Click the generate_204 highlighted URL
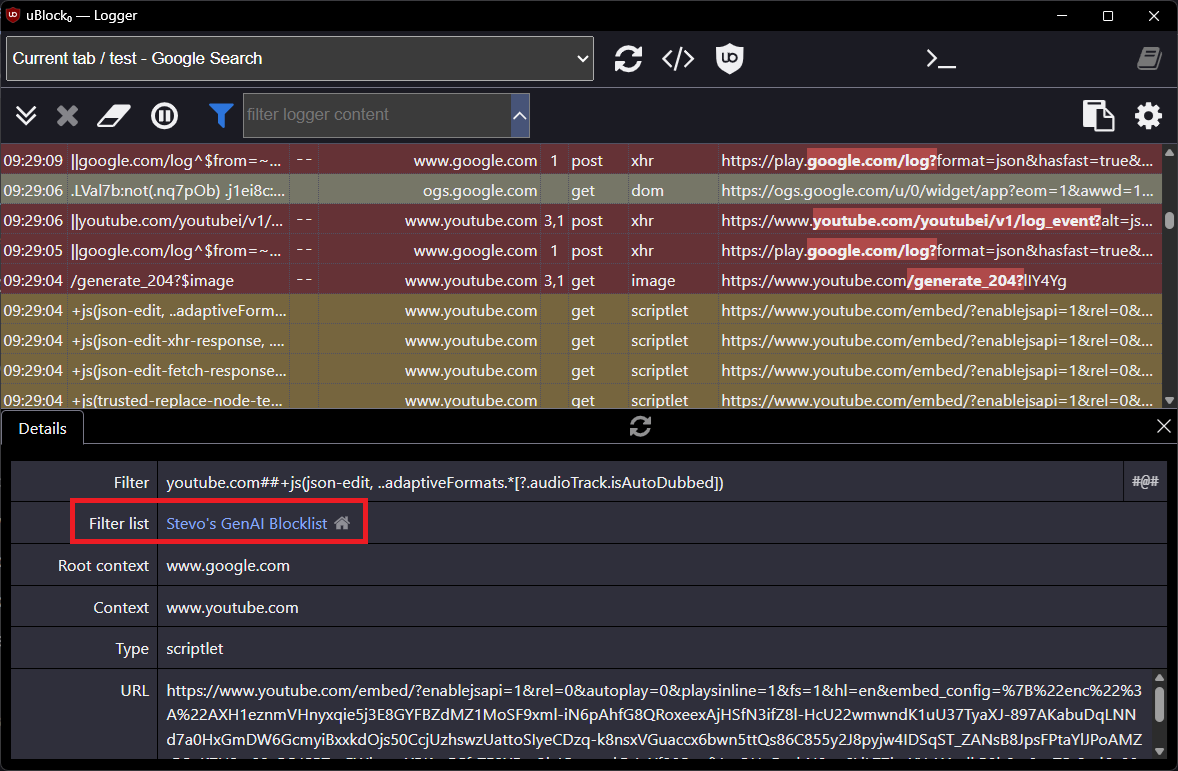This screenshot has height=771, width=1178. 965,280
